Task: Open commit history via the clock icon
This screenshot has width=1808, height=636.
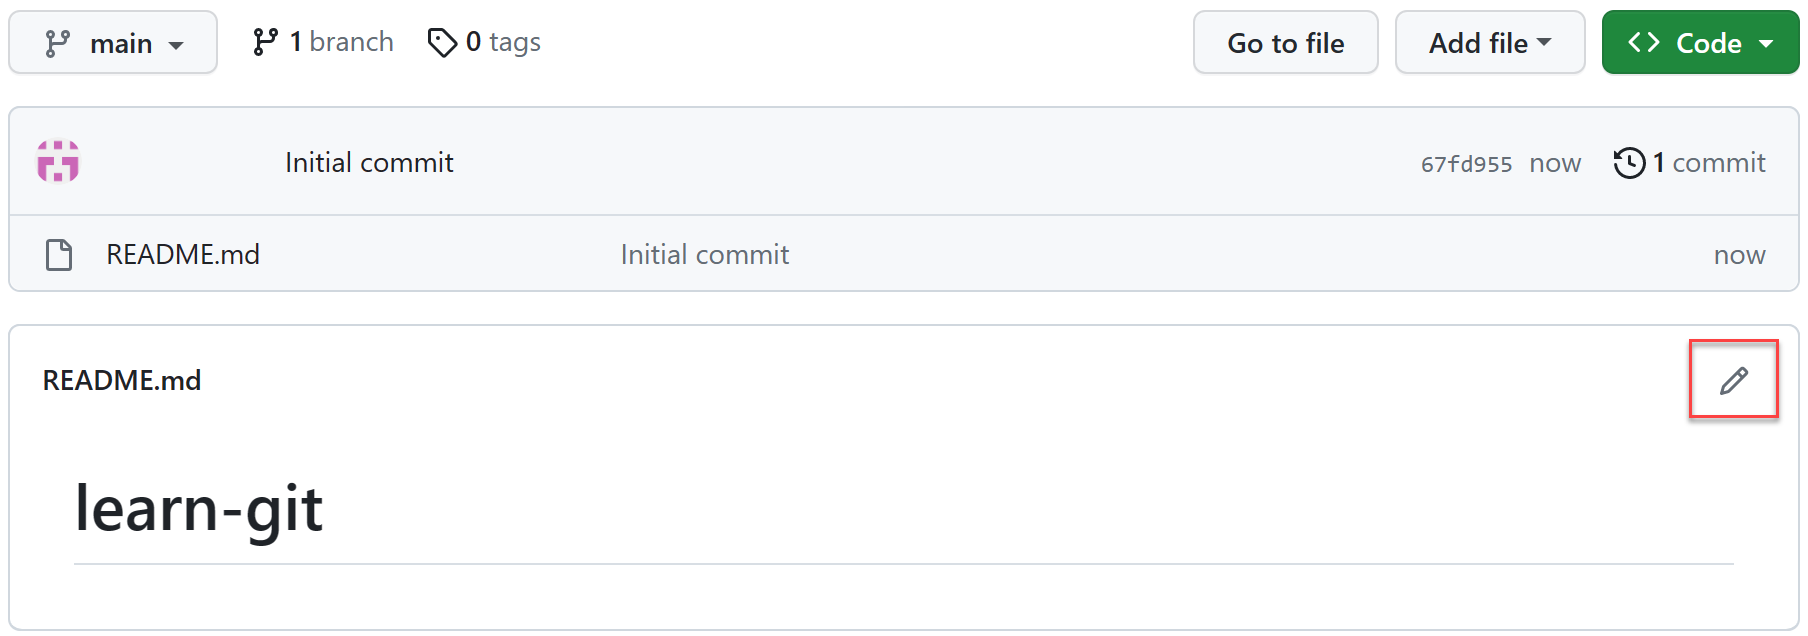Action: pyautogui.click(x=1630, y=162)
